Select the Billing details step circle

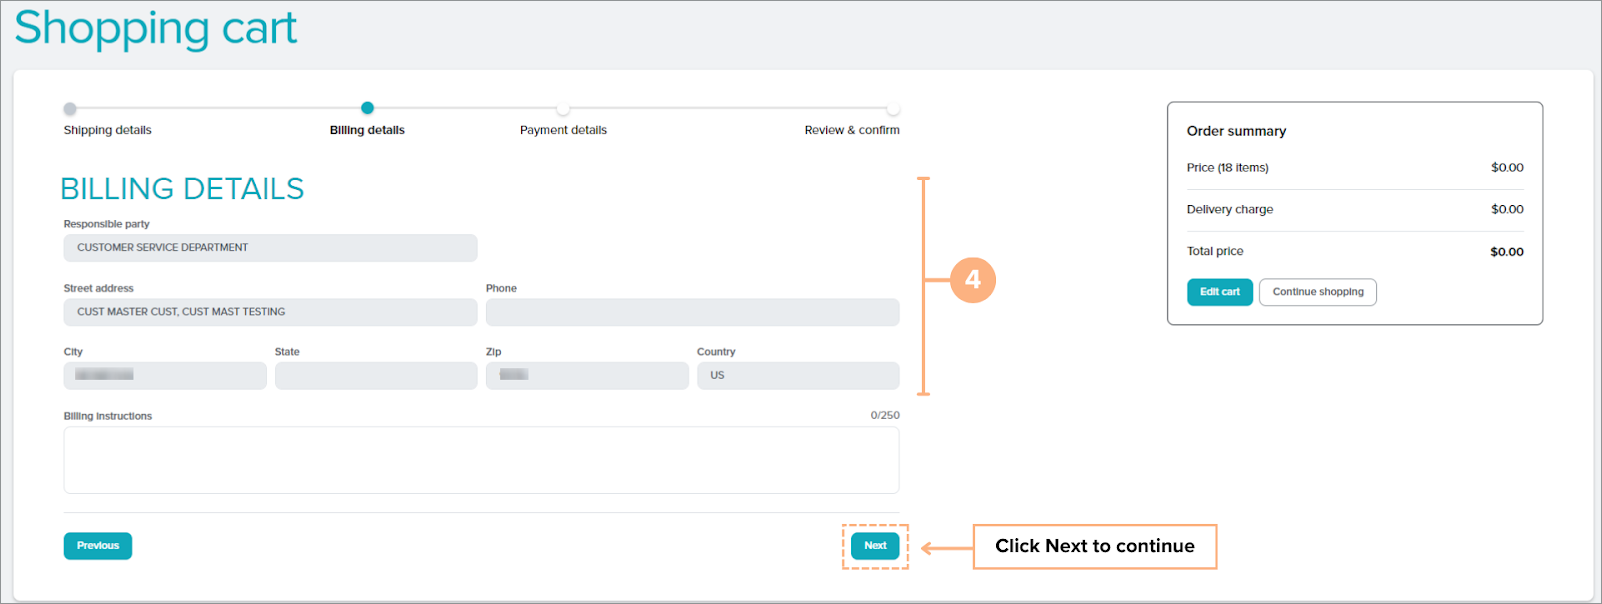pos(367,108)
